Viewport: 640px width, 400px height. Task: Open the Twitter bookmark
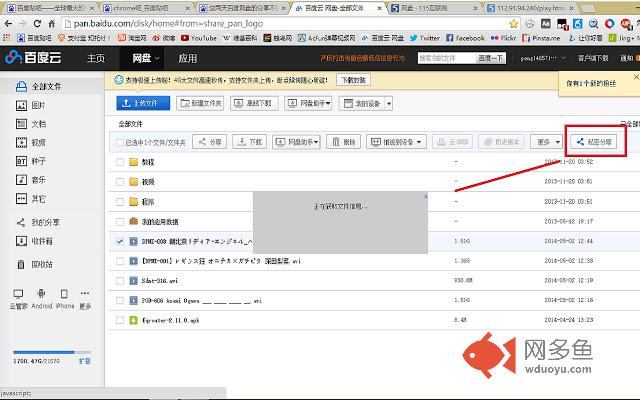point(425,38)
